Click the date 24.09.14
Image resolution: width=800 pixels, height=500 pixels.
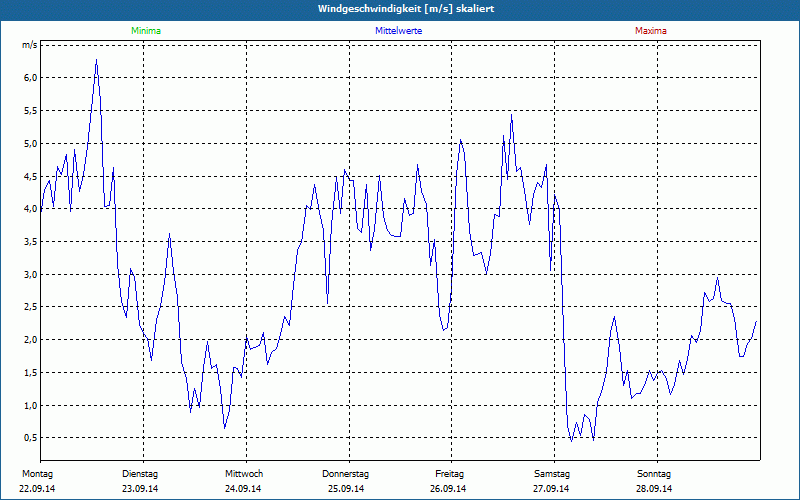(243, 489)
